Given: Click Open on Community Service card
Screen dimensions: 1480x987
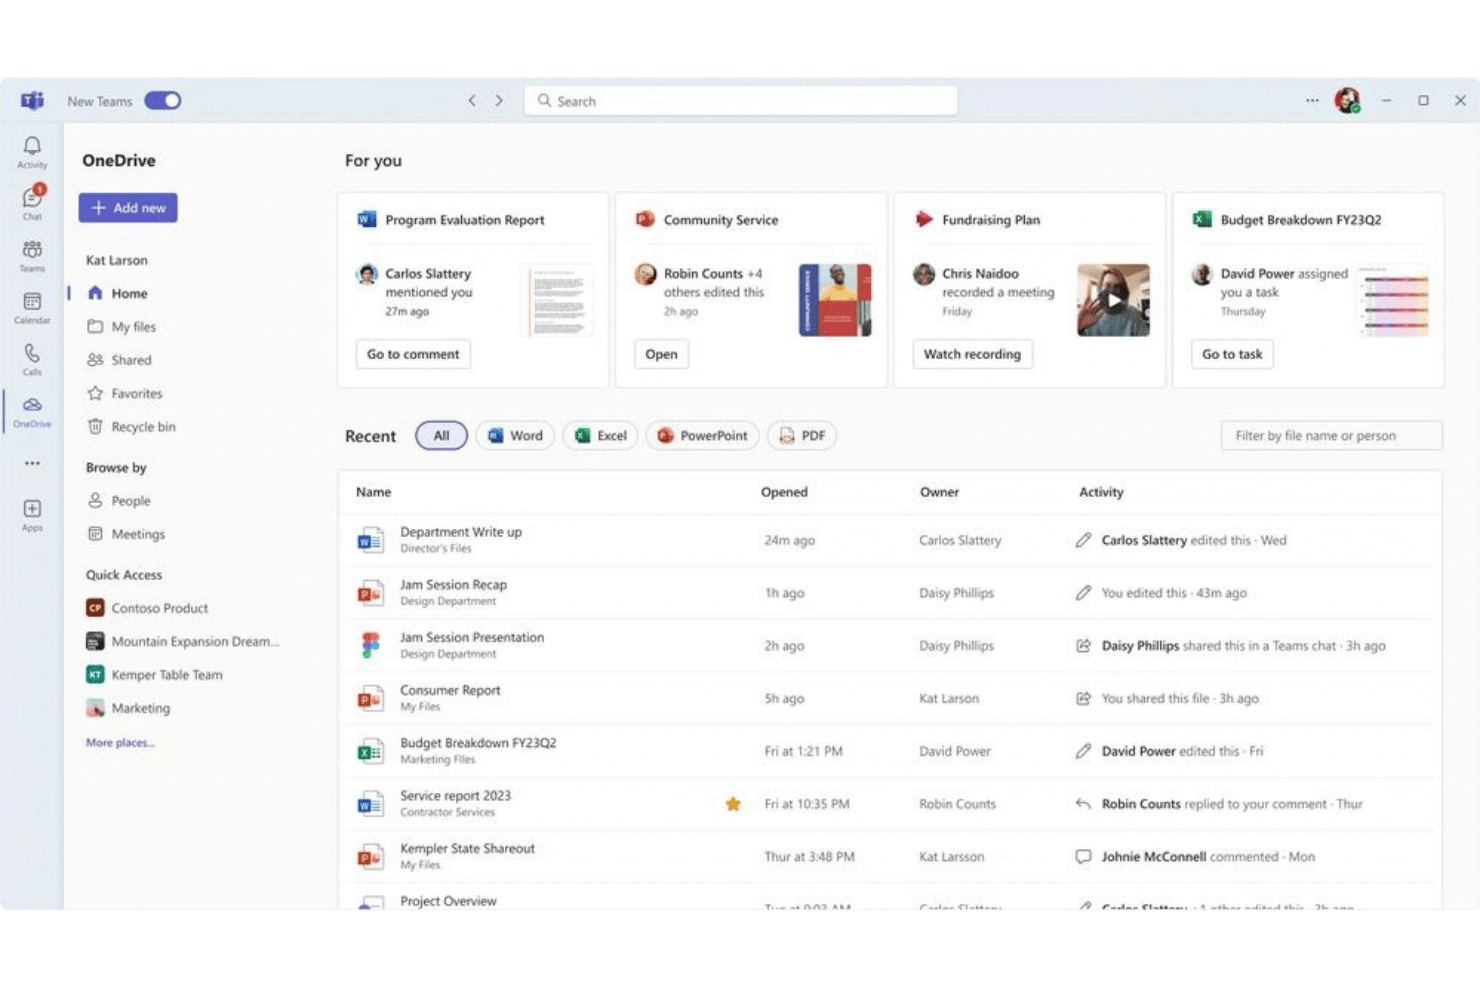Looking at the screenshot, I should [661, 354].
